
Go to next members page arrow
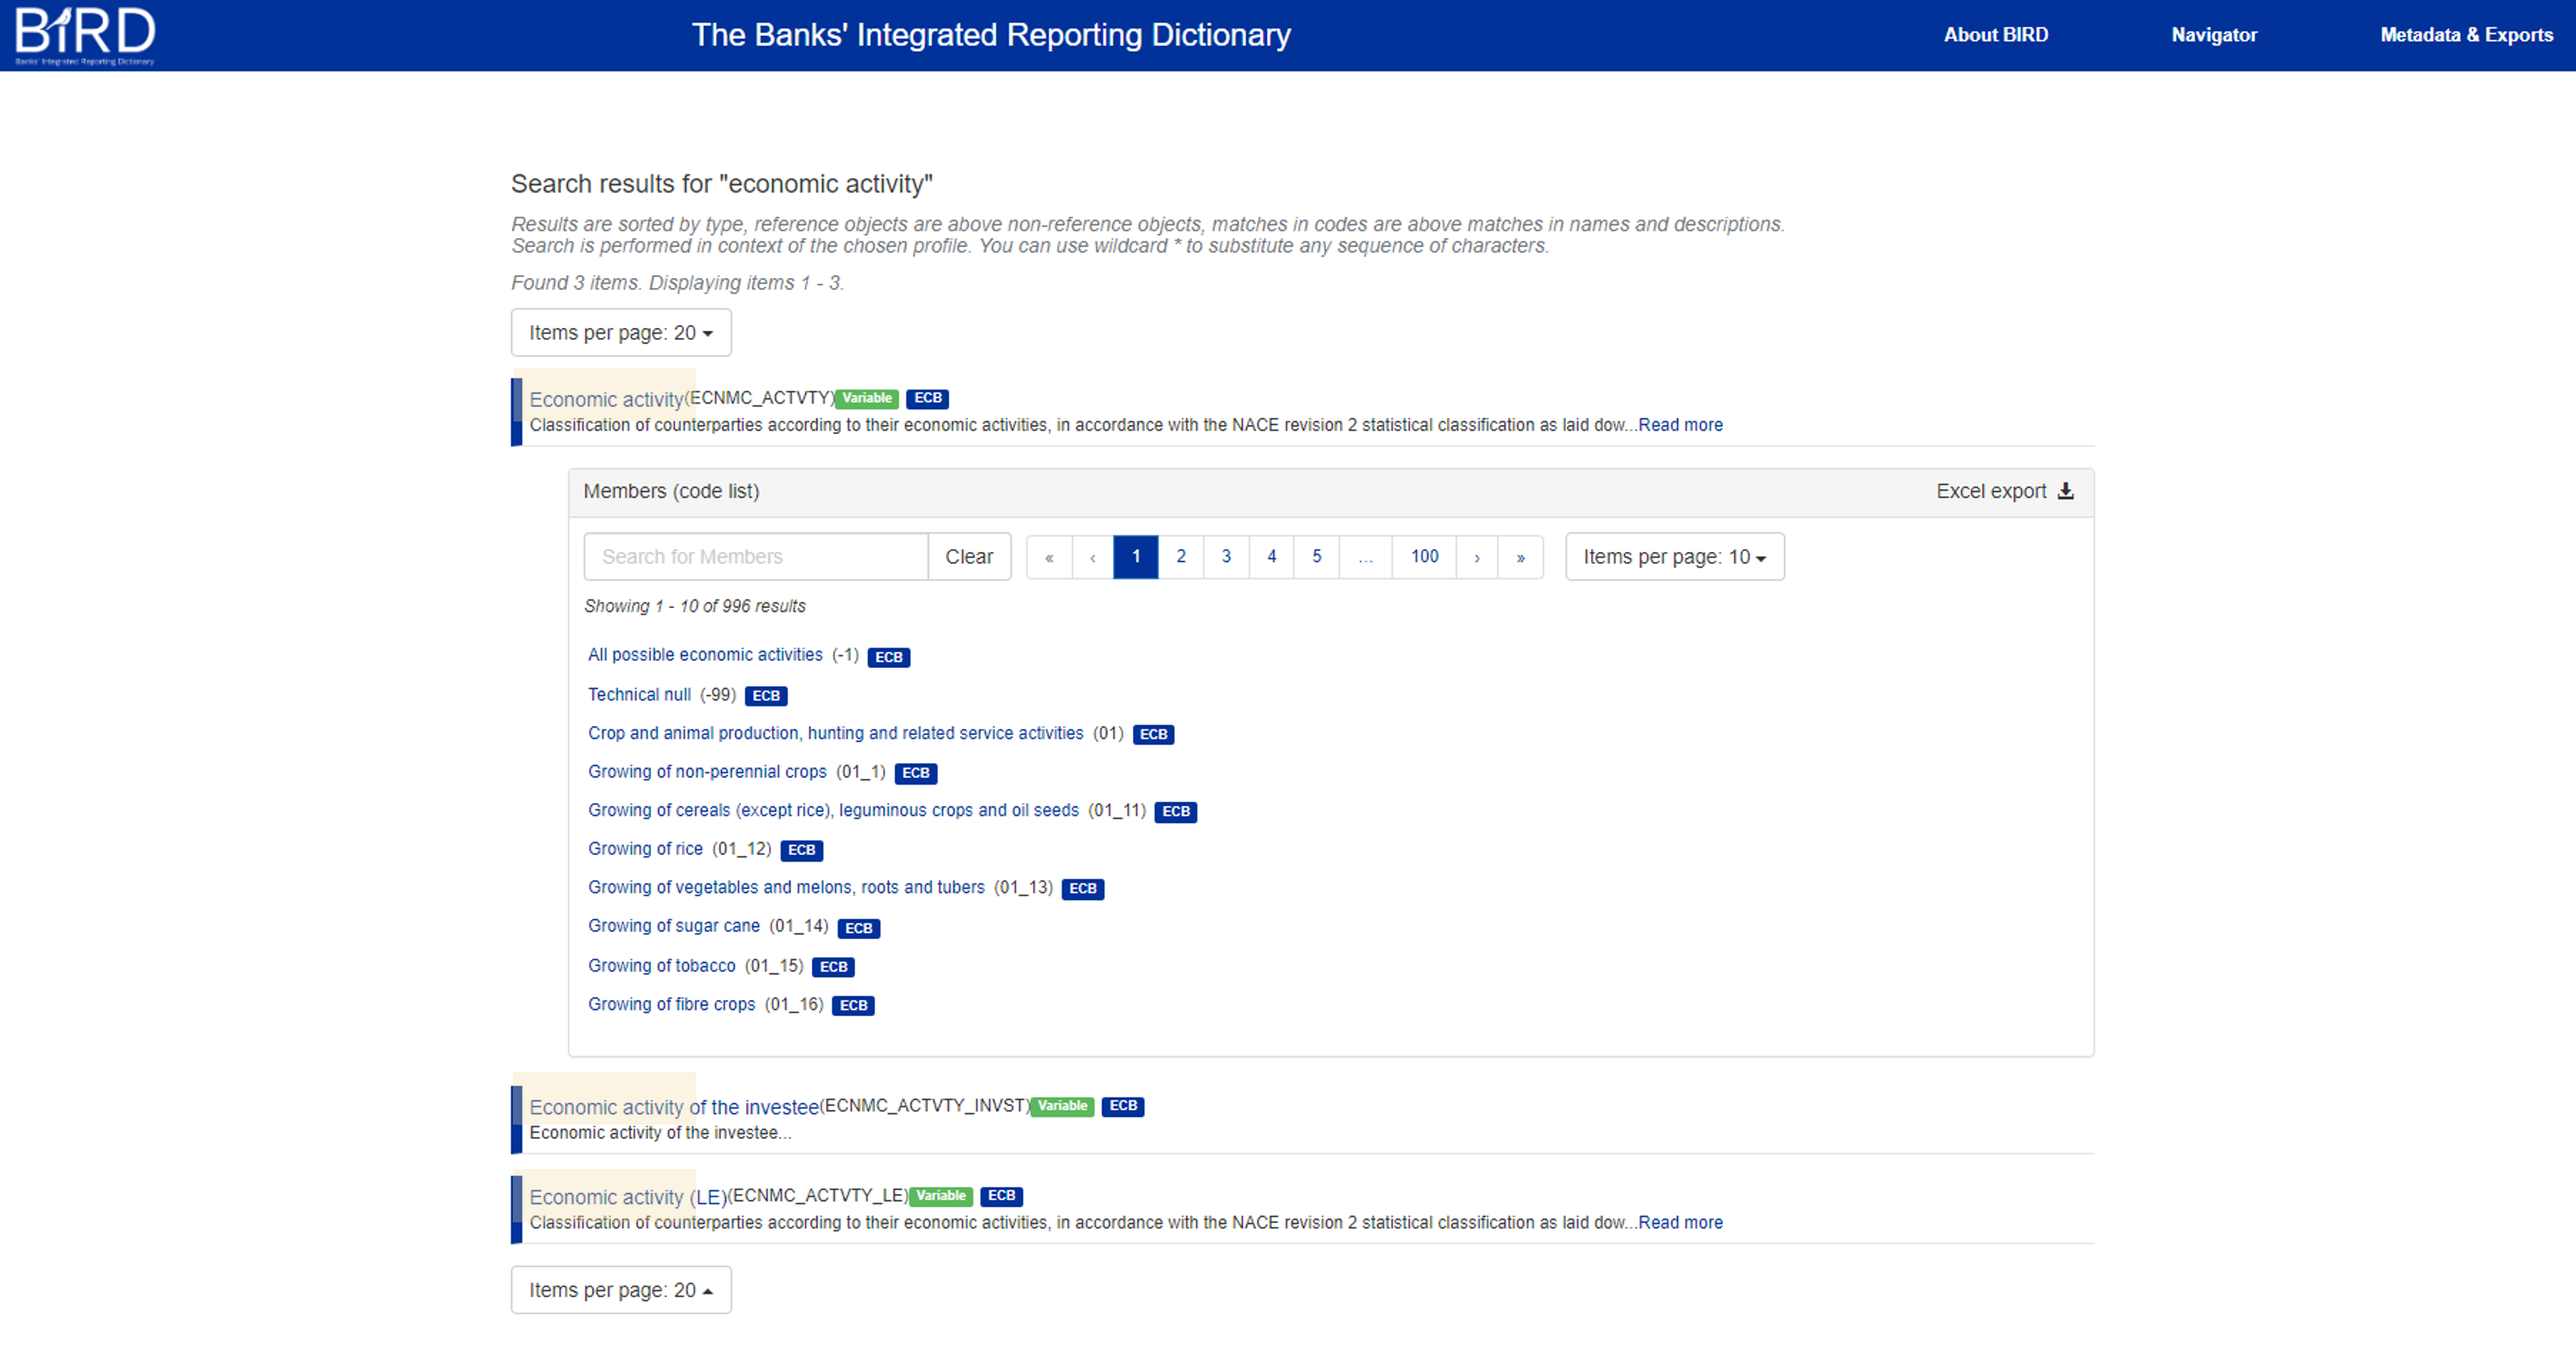(1476, 557)
